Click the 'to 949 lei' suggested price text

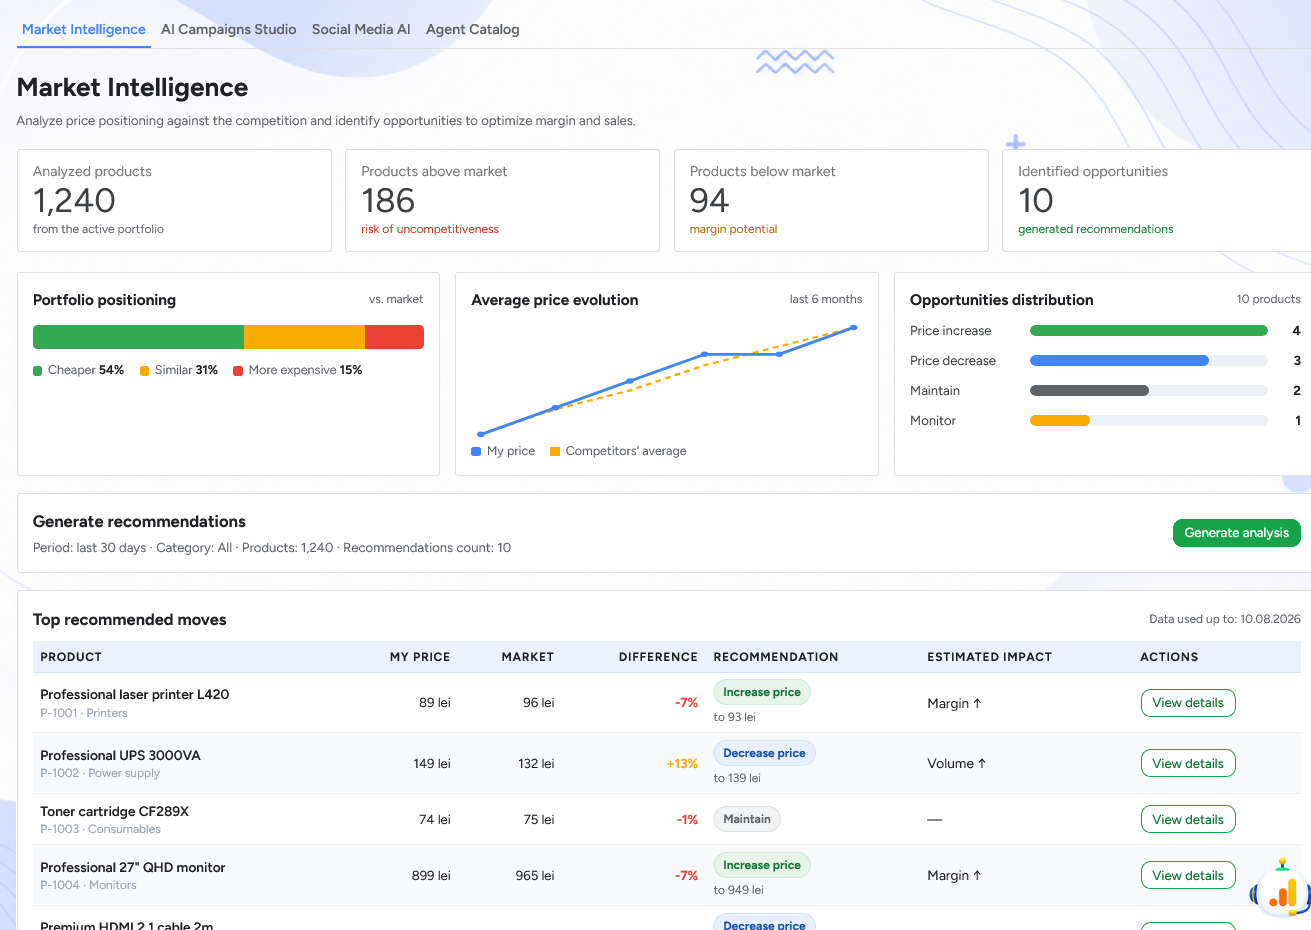(x=738, y=890)
